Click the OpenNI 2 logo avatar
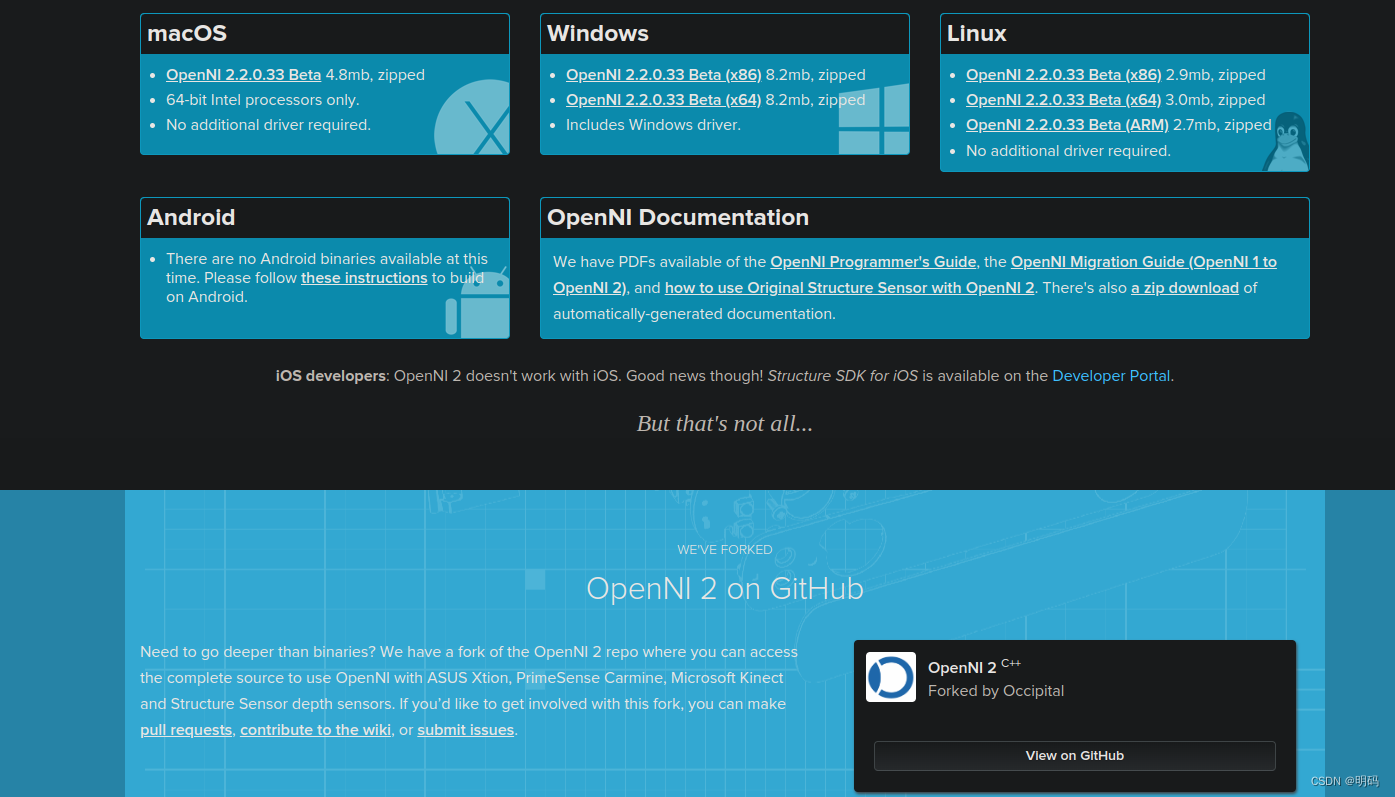1395x797 pixels. coord(890,677)
